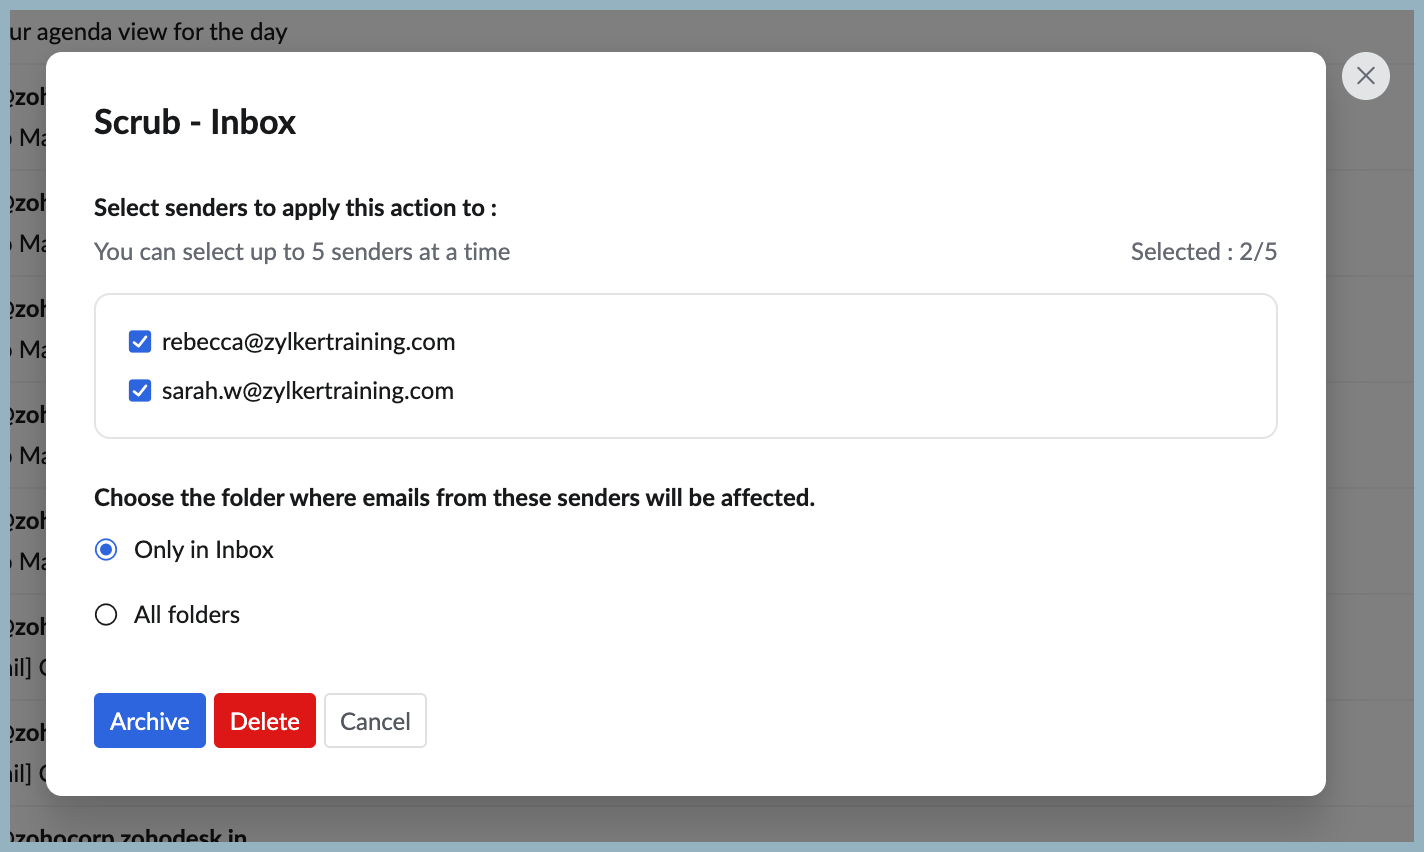Viewport: 1424px width, 852px height.
Task: Uncheck the sarah.w@zylkertraining.com checkbox
Action: pos(140,391)
